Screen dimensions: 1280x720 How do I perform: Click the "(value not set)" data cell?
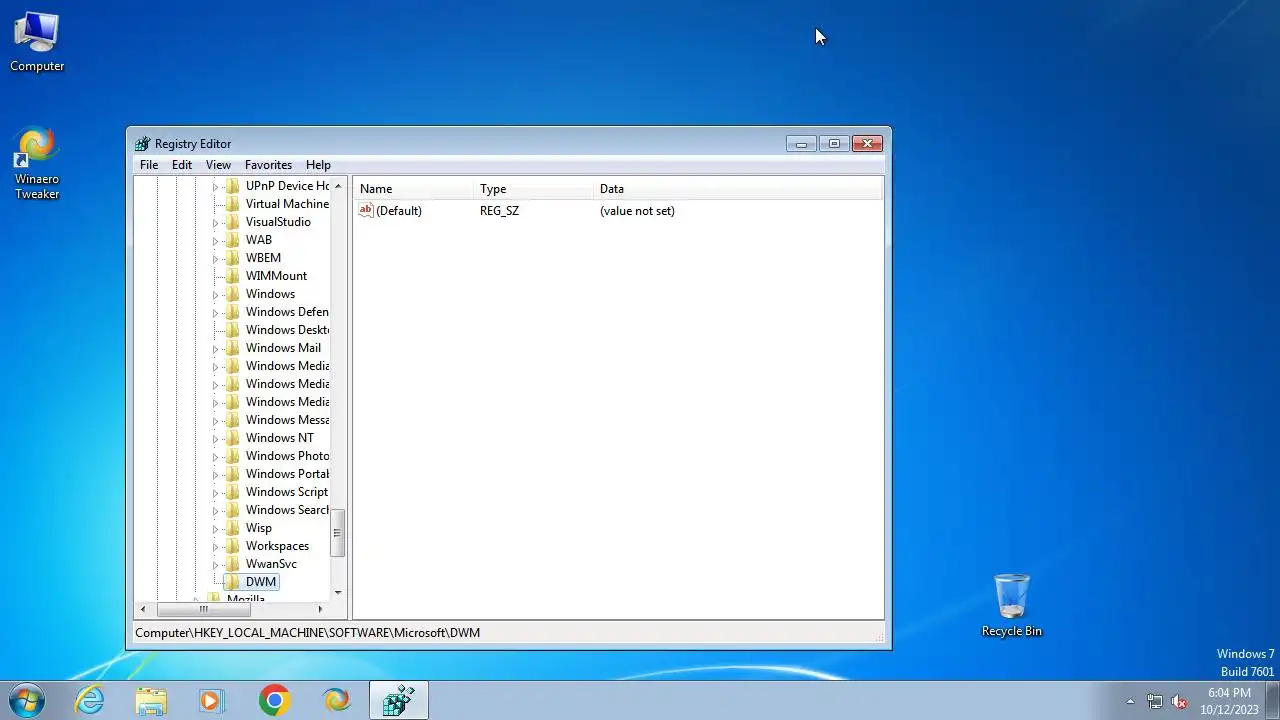(x=637, y=211)
